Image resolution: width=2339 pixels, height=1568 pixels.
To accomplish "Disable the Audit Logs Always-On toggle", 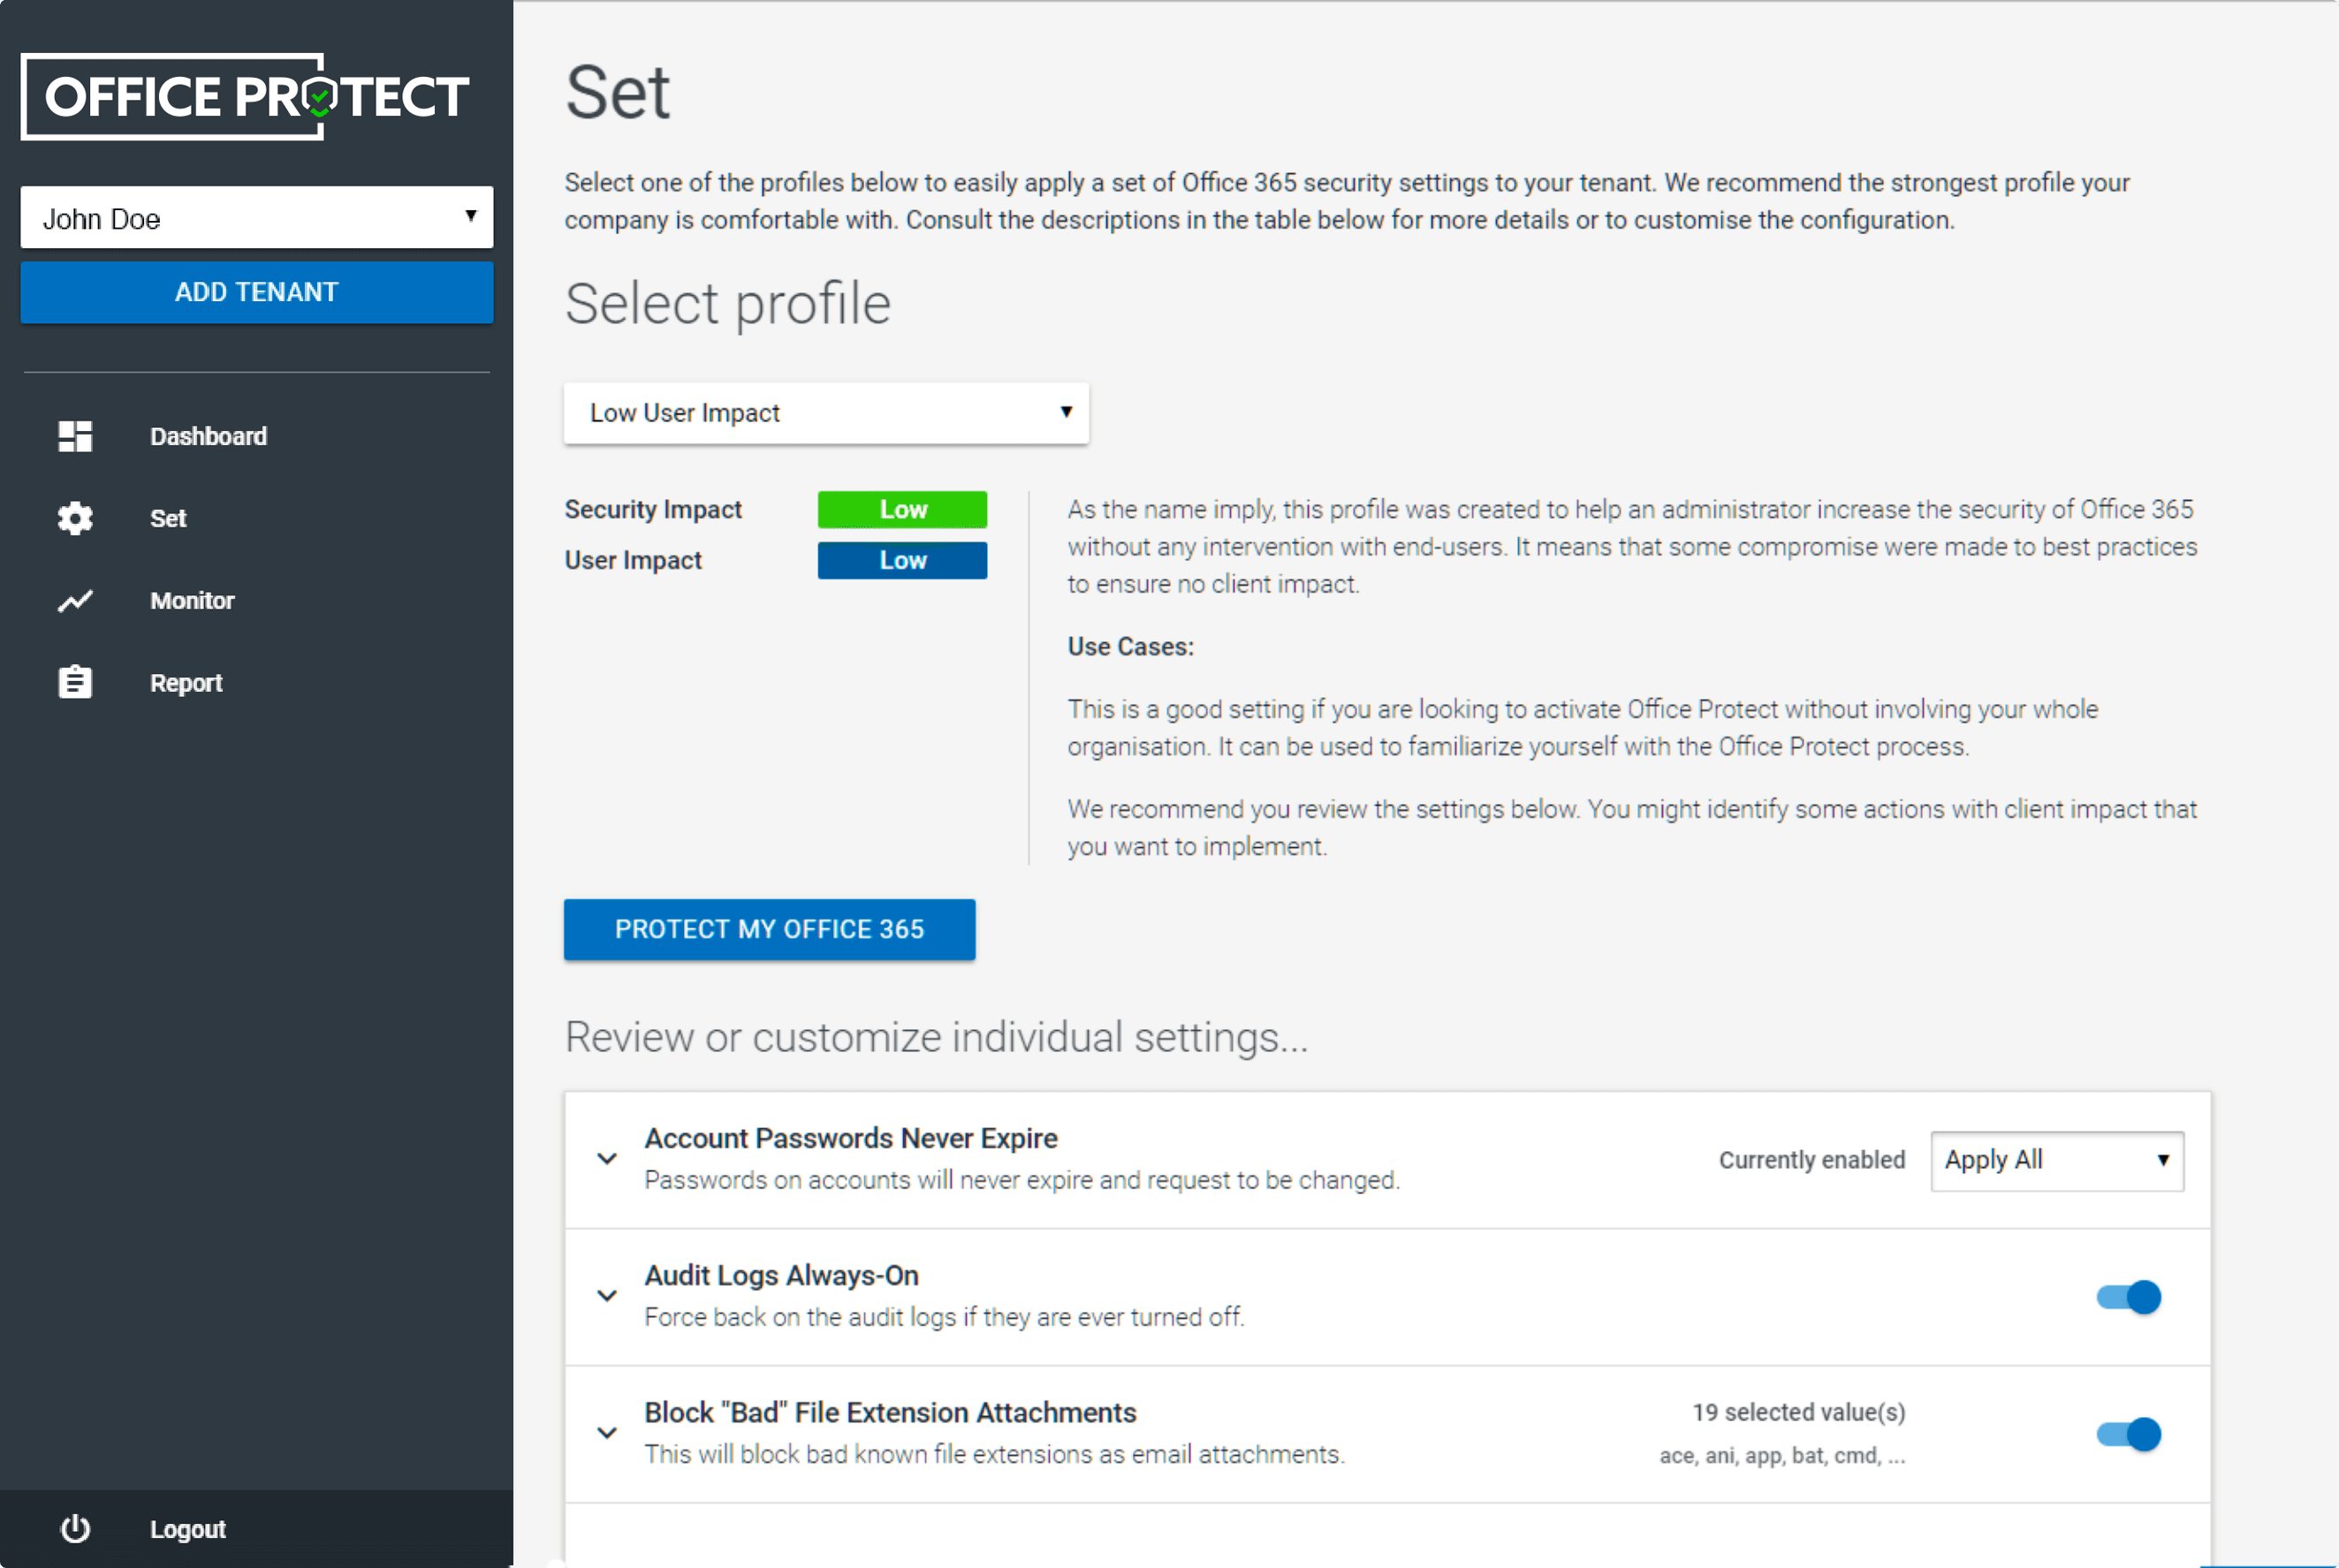I will click(2127, 1297).
